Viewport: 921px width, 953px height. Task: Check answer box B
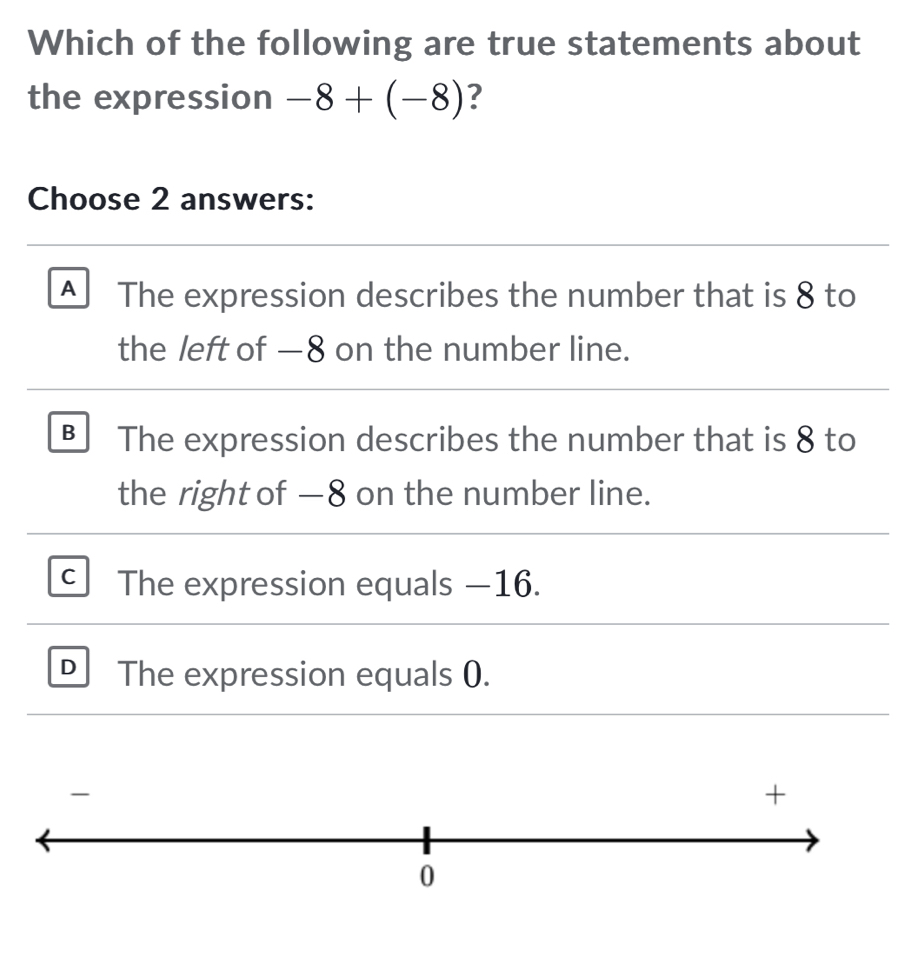click(68, 436)
